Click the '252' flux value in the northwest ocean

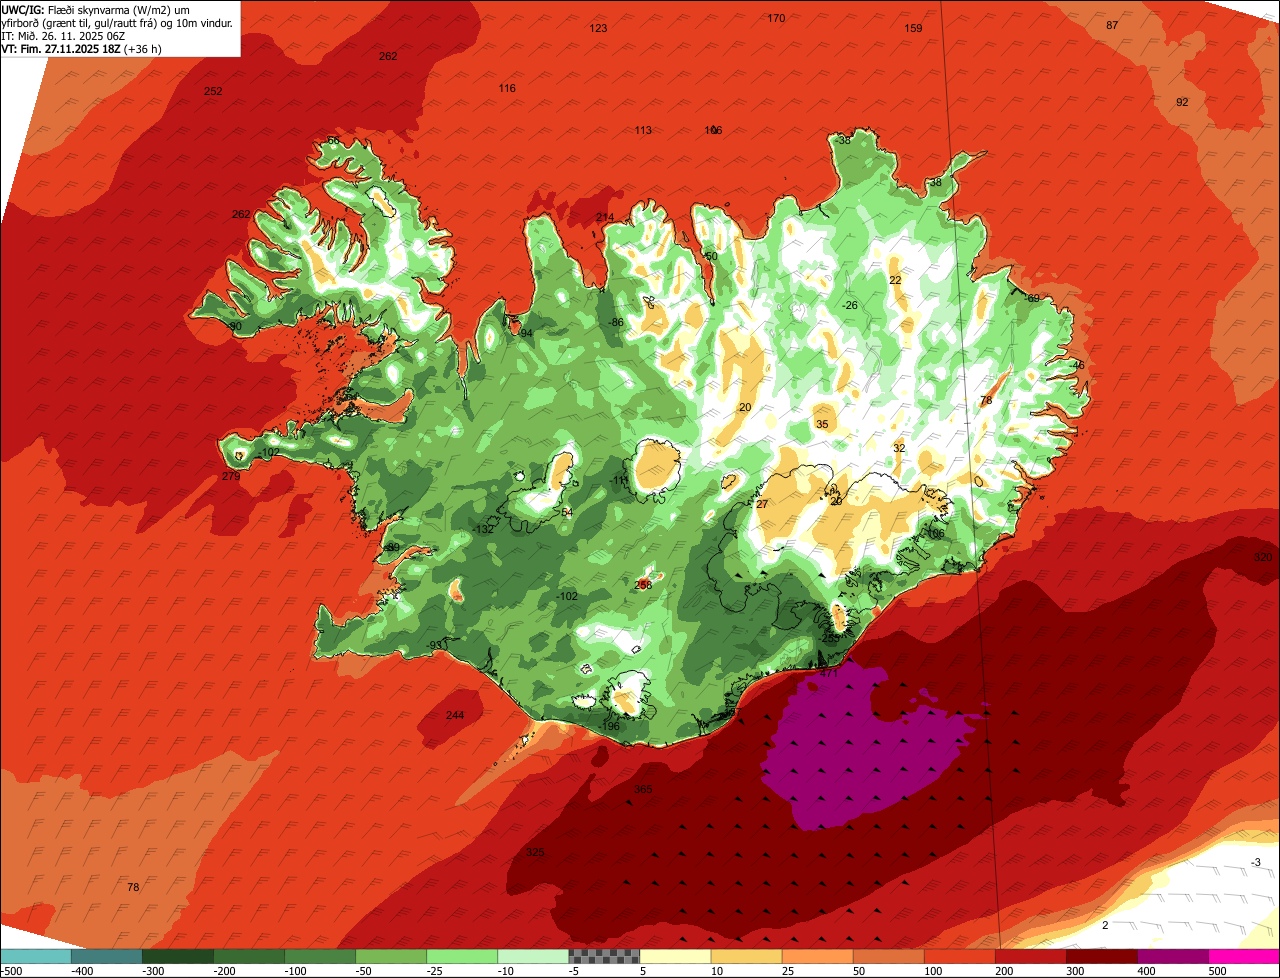pyautogui.click(x=213, y=91)
